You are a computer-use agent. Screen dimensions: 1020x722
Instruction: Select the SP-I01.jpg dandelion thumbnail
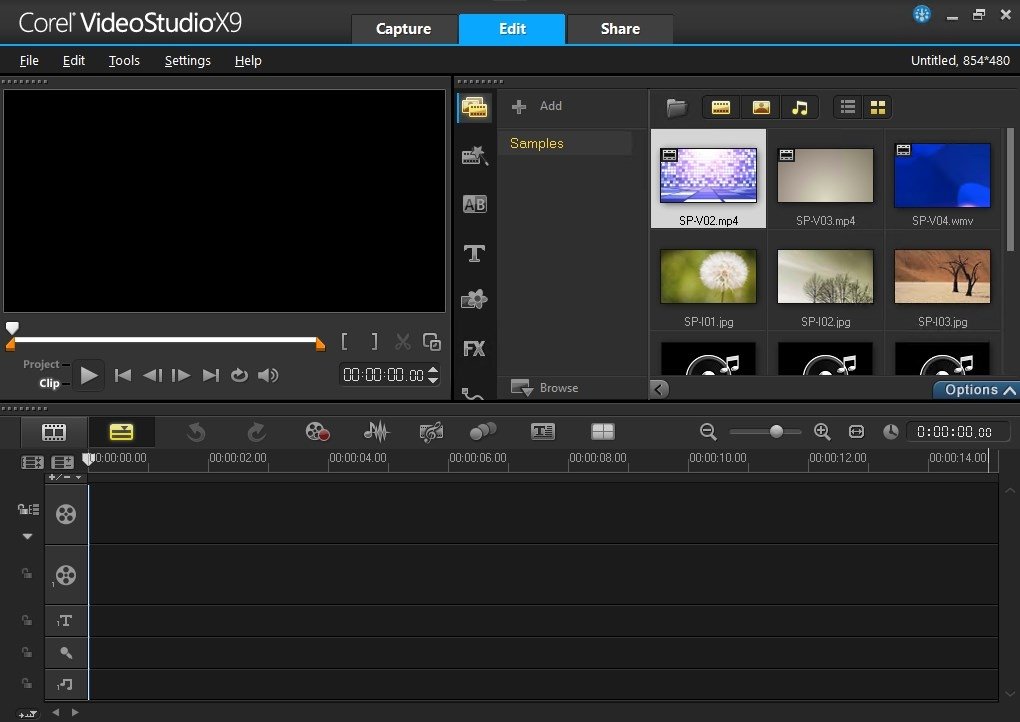coord(708,277)
